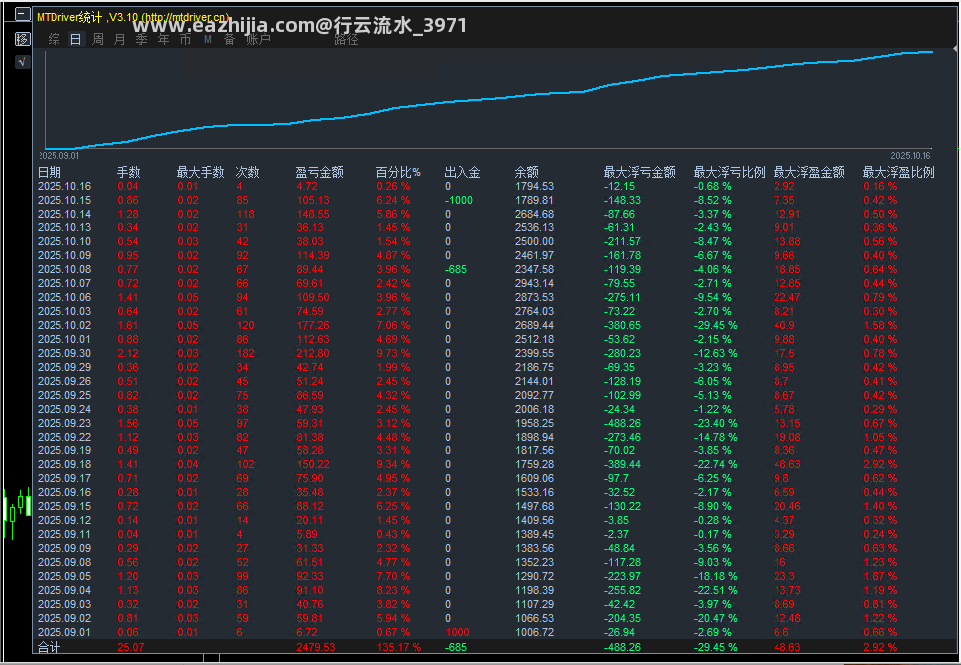Viewport: 961px width, 665px height.
Task: Click total percent 135.17 % cell
Action: point(399,647)
